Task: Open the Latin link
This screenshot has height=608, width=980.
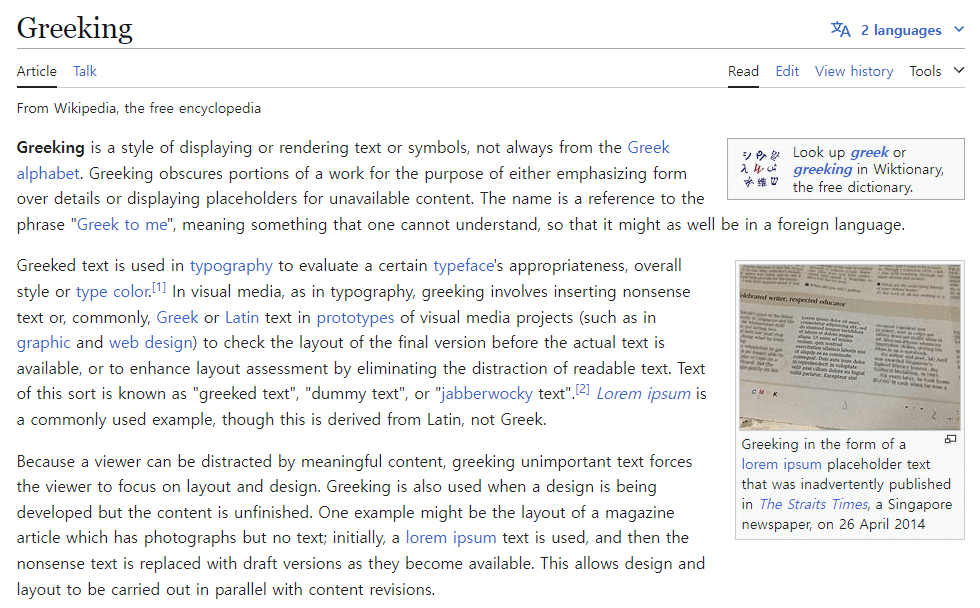Action: (242, 317)
